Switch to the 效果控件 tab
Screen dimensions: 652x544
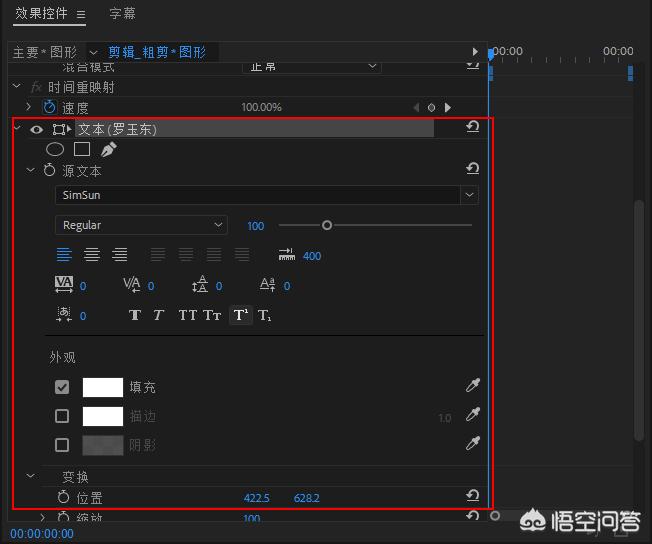[41, 14]
